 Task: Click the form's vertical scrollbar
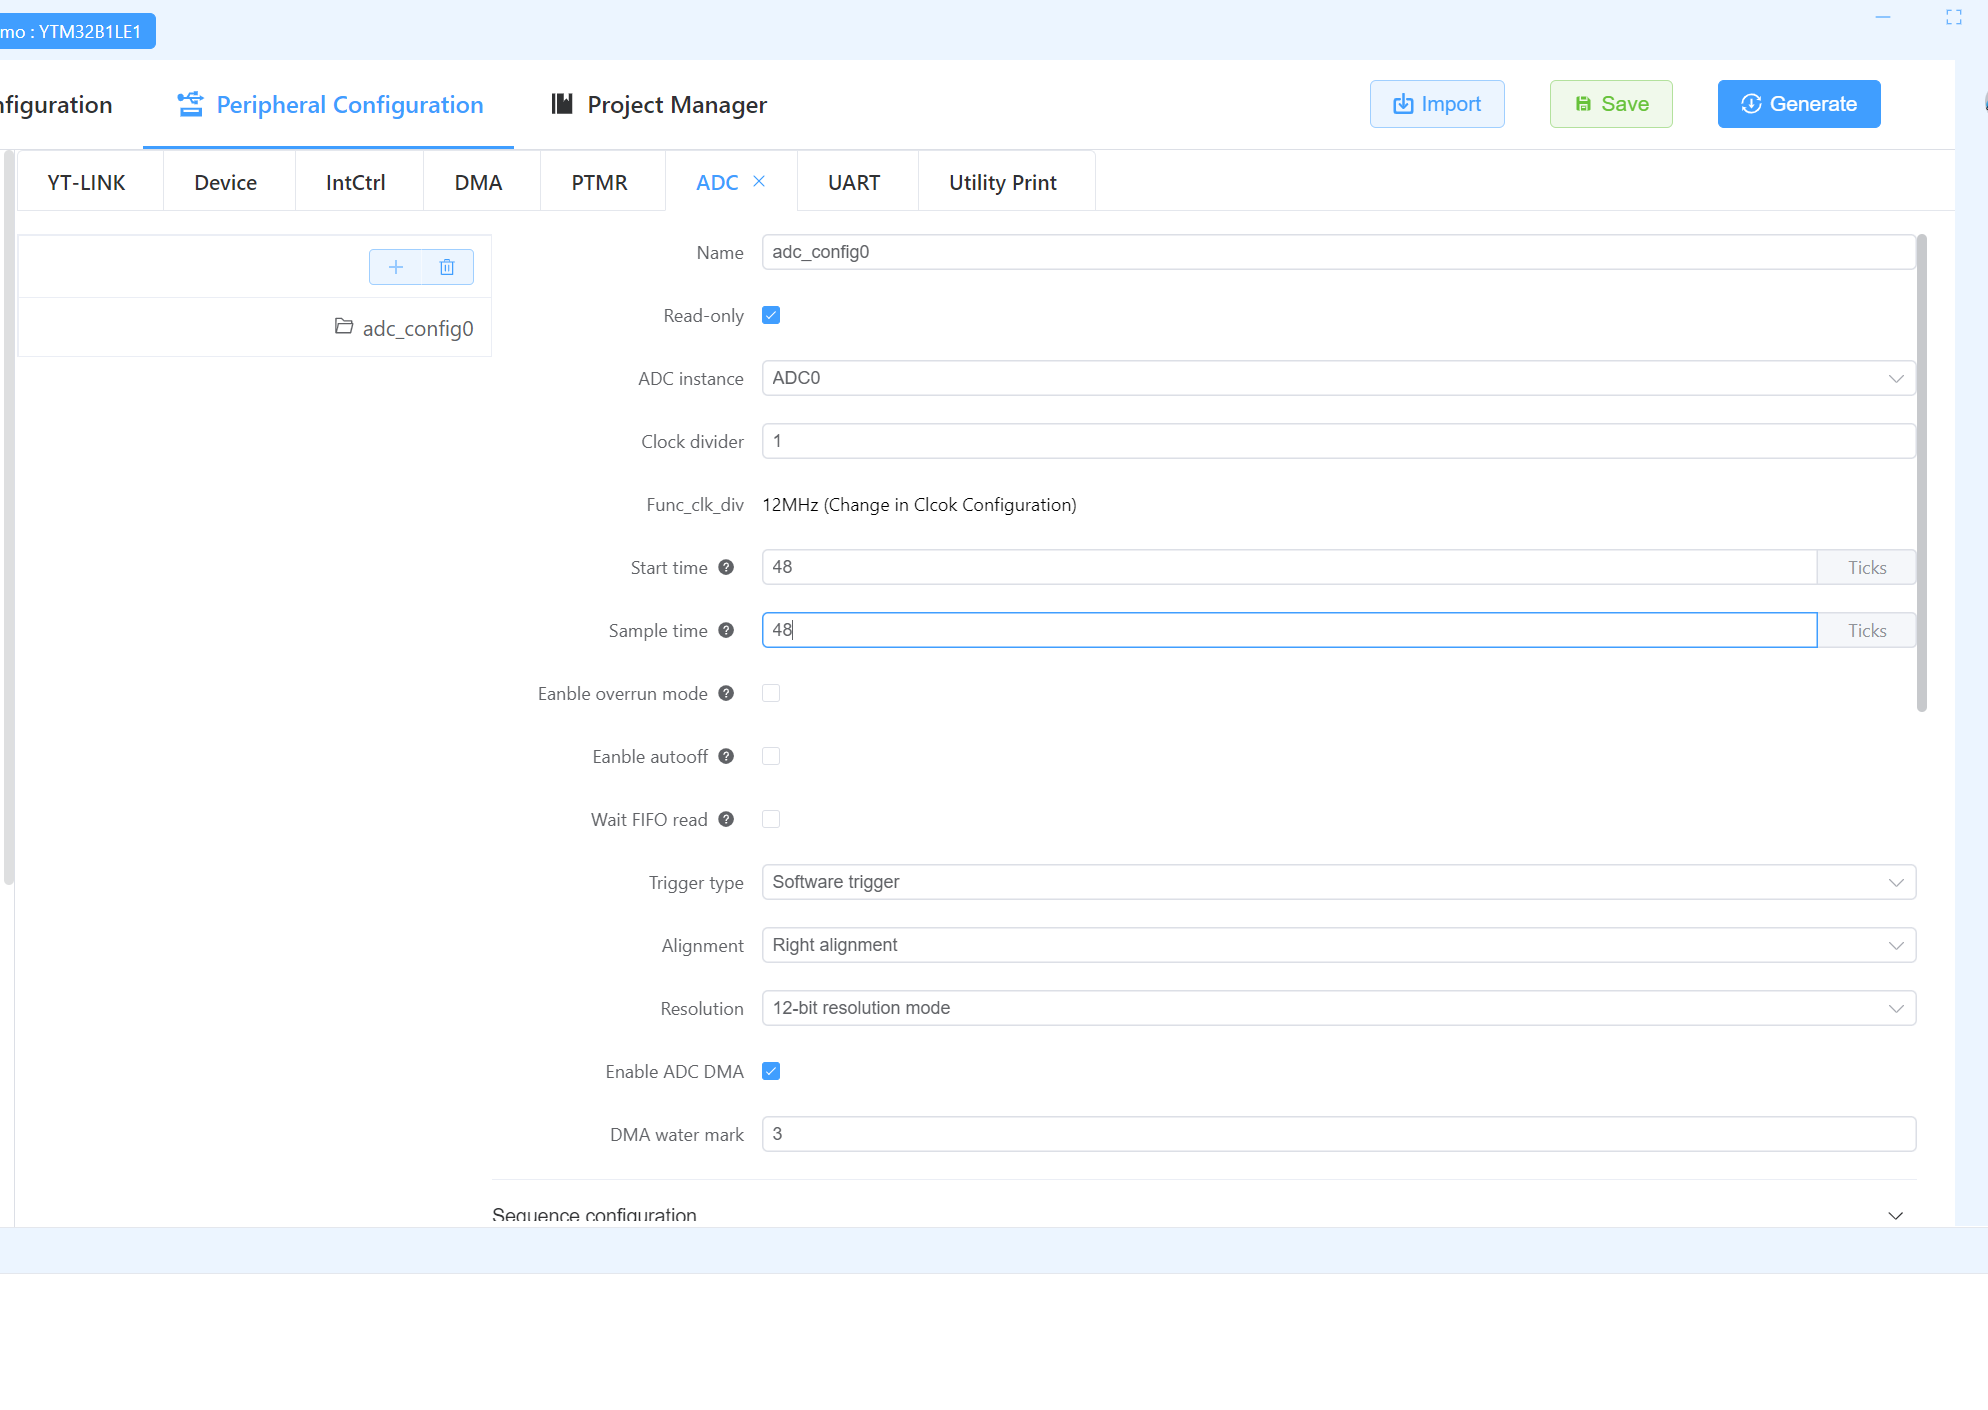pos(1921,473)
